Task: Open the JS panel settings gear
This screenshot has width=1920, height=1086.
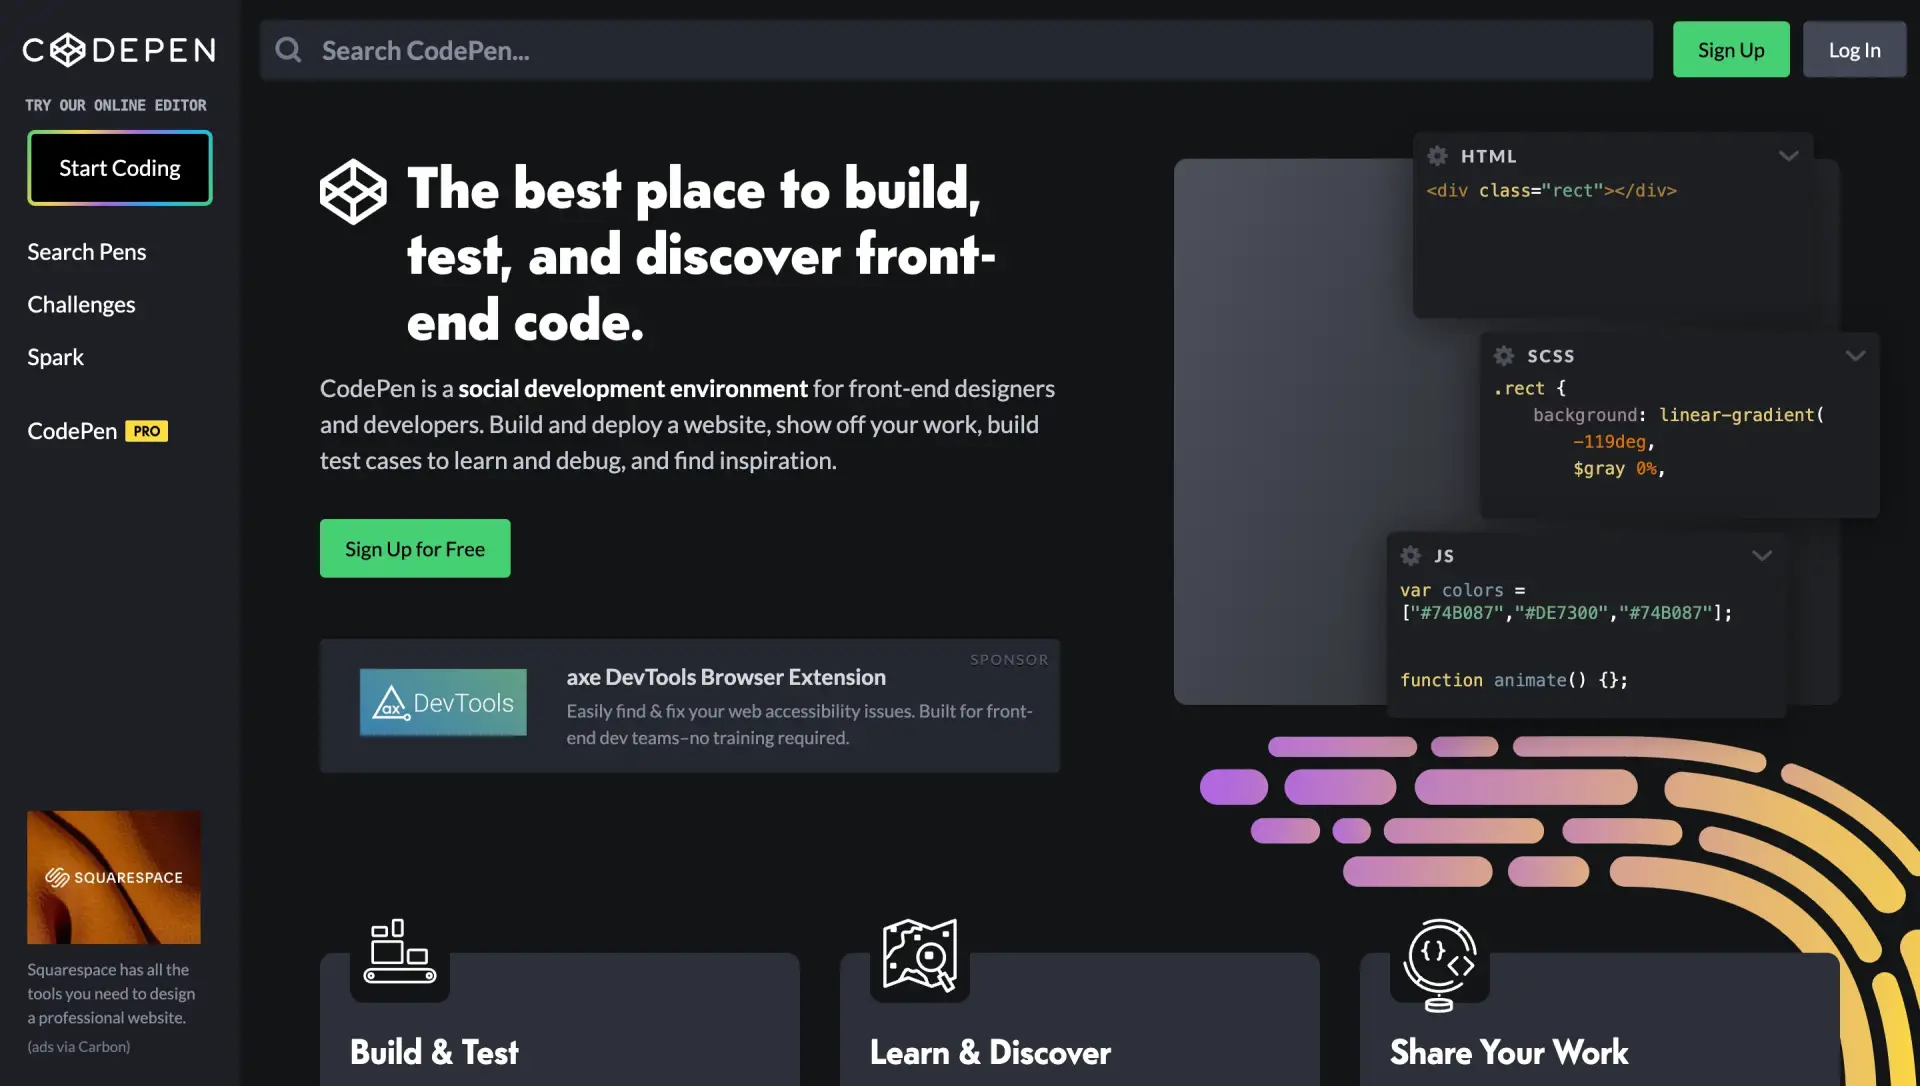Action: click(1411, 556)
